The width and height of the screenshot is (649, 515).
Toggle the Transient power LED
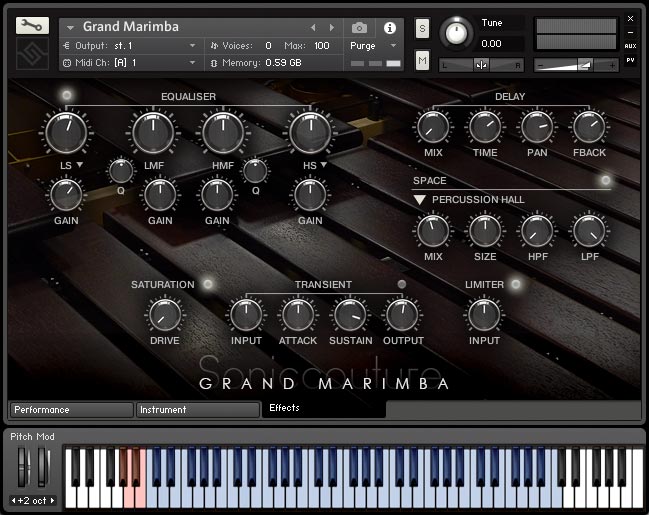(x=401, y=284)
